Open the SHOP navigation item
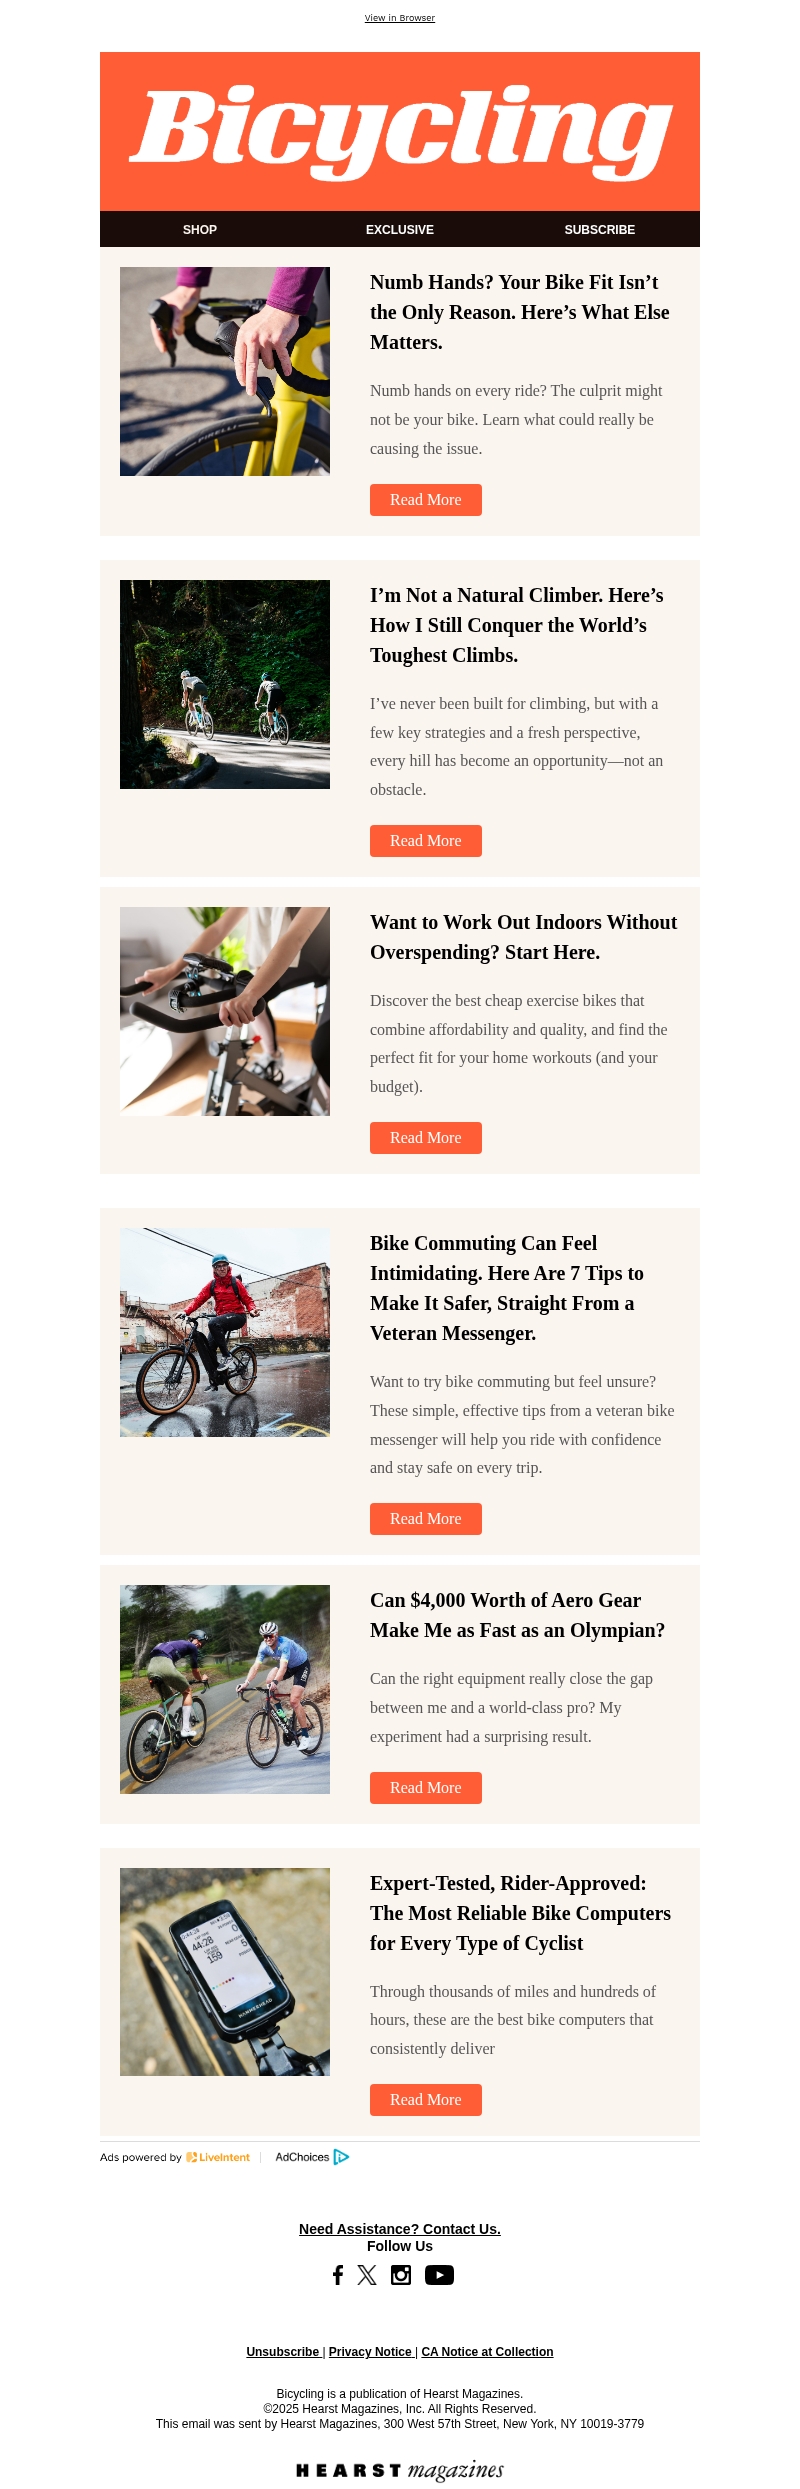The height and width of the screenshot is (2489, 800). coord(200,229)
